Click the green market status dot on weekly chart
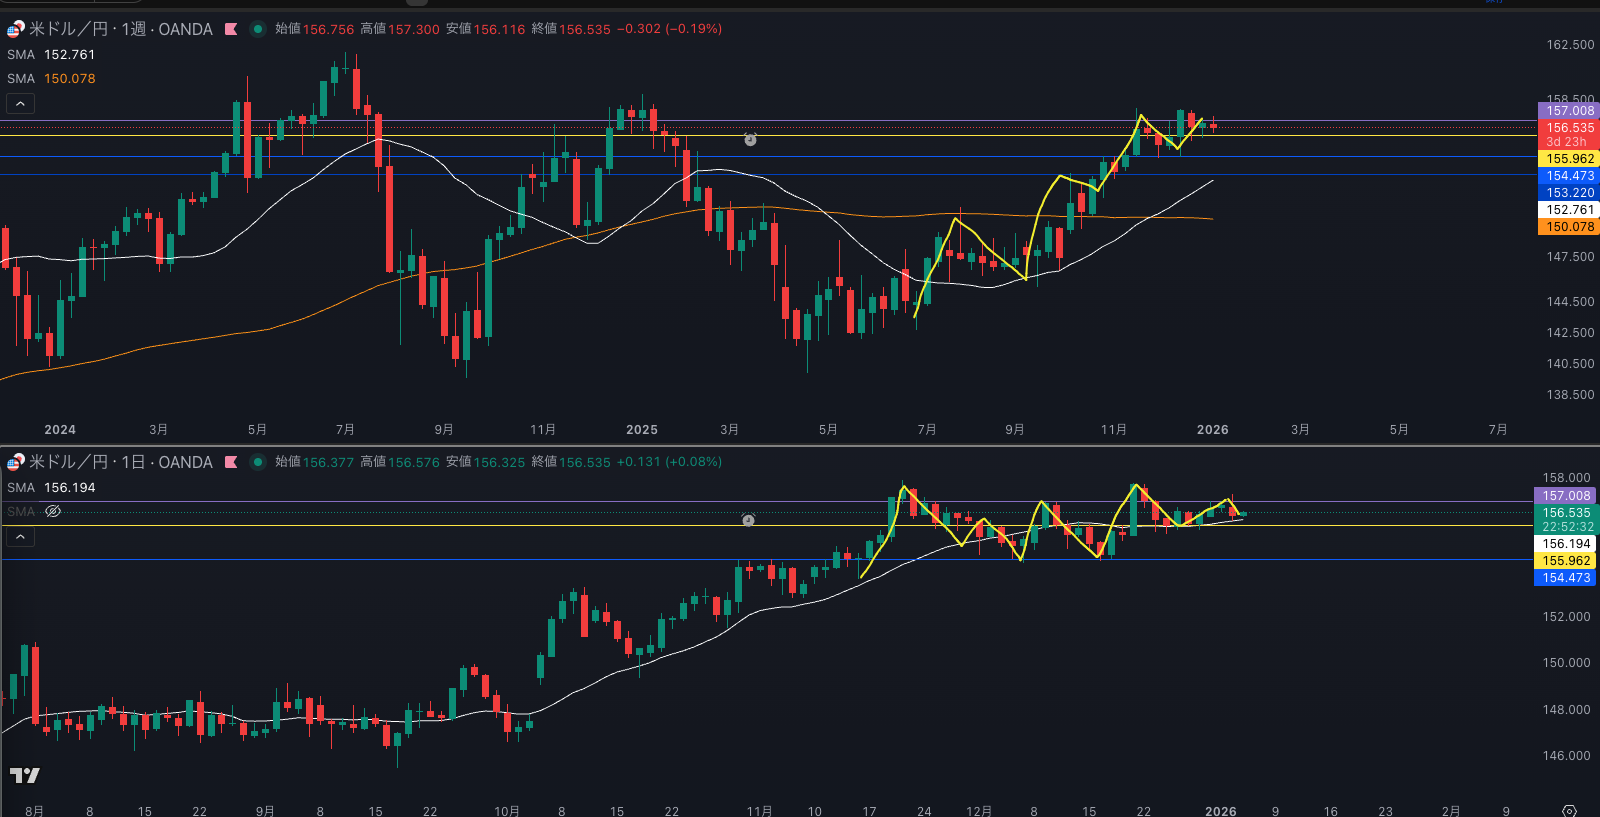 tap(257, 29)
